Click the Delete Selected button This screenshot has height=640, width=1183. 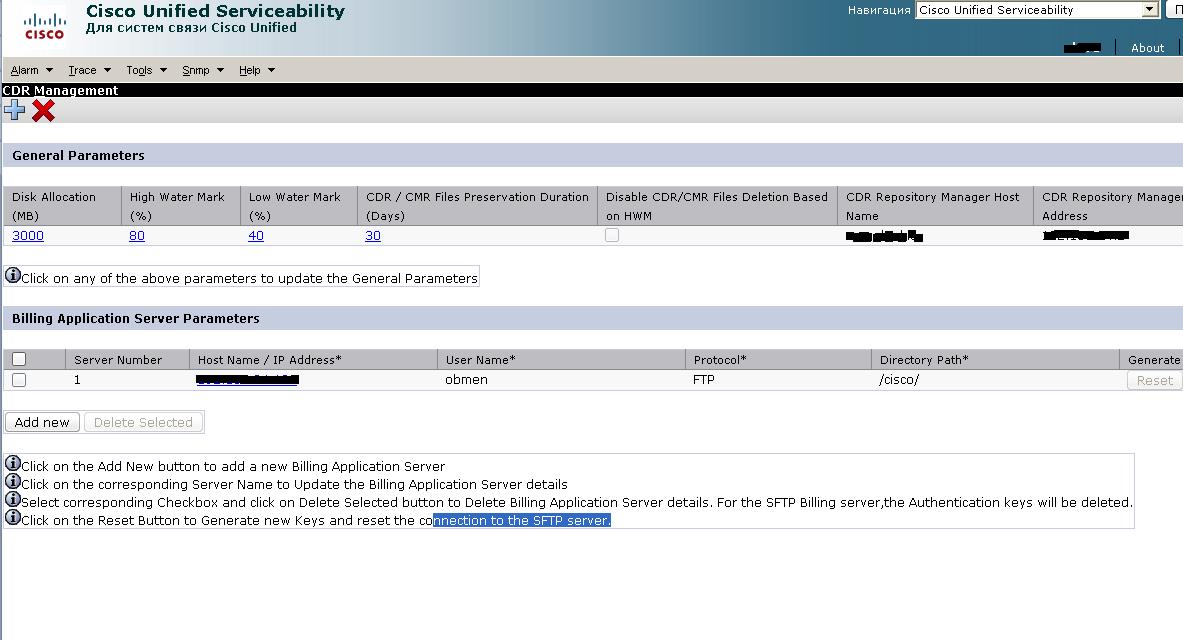point(143,422)
